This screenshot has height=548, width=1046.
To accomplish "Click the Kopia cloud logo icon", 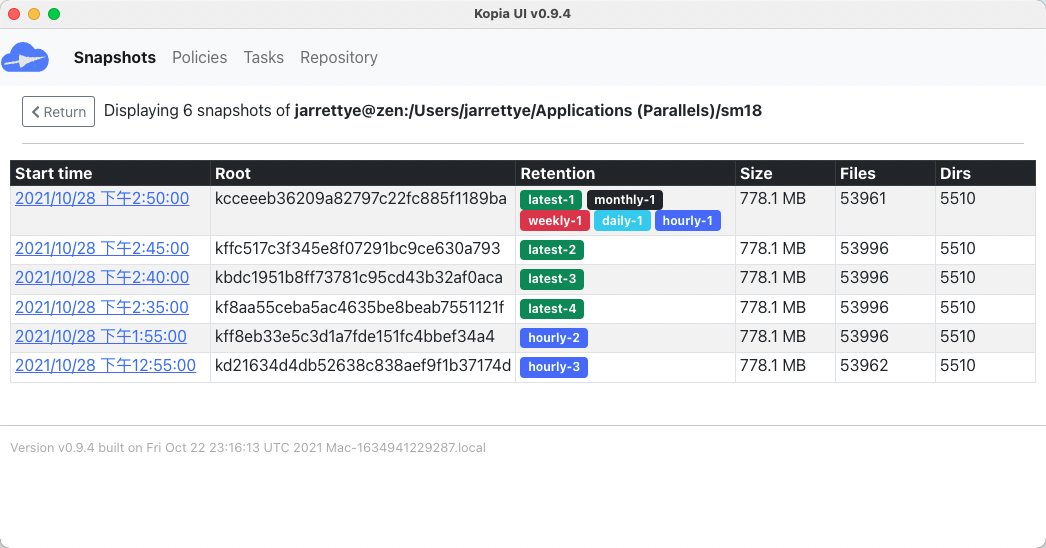I will click(x=26, y=58).
